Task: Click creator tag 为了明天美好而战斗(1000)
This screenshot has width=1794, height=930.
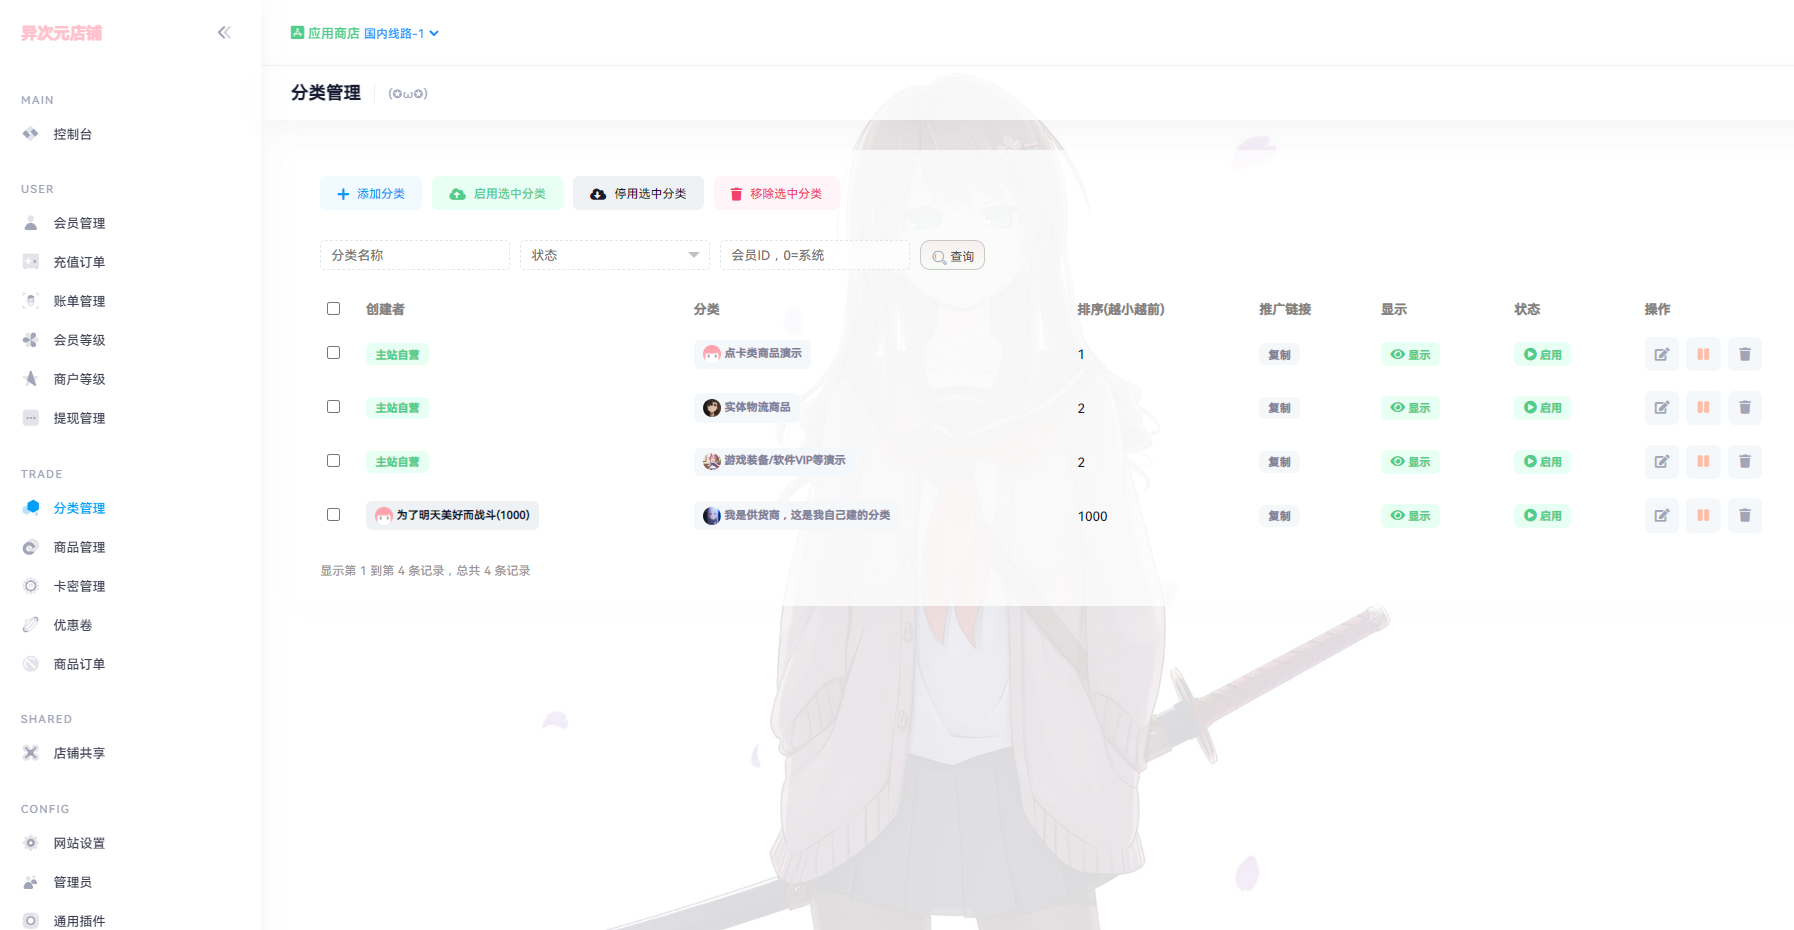Action: [x=452, y=515]
